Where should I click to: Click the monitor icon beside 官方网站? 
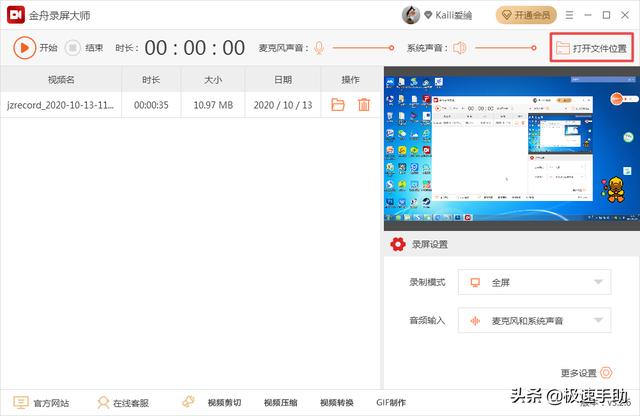(21, 403)
